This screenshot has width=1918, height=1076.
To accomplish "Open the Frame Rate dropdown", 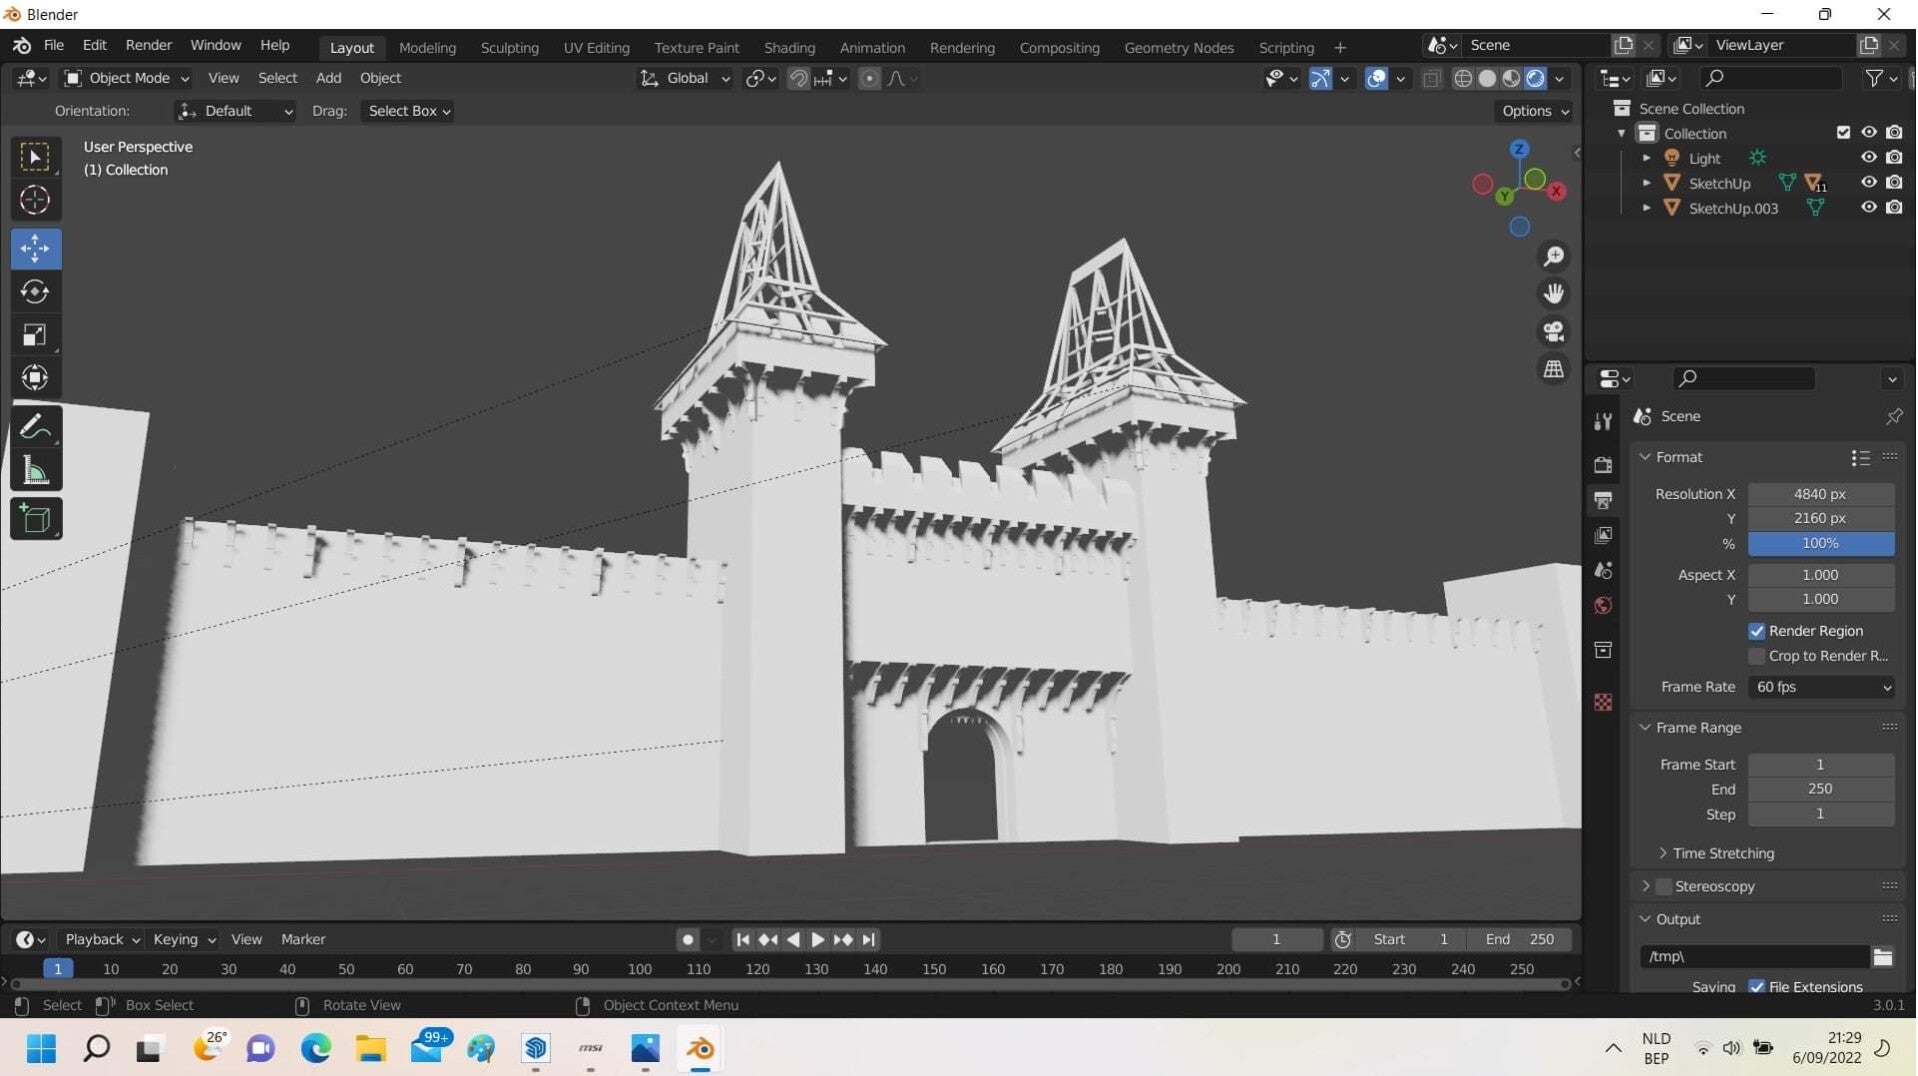I will point(1820,687).
